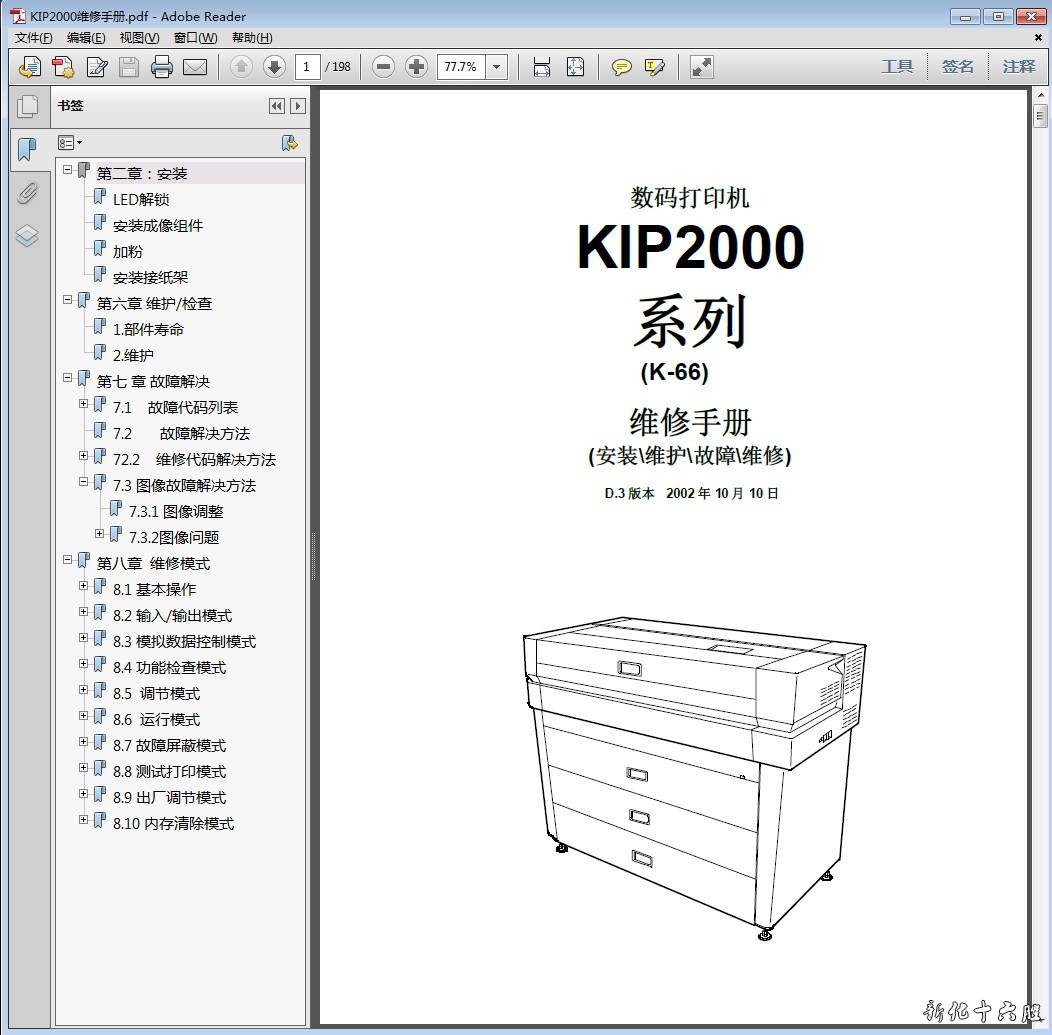Click the Send email envelope icon

[195, 67]
